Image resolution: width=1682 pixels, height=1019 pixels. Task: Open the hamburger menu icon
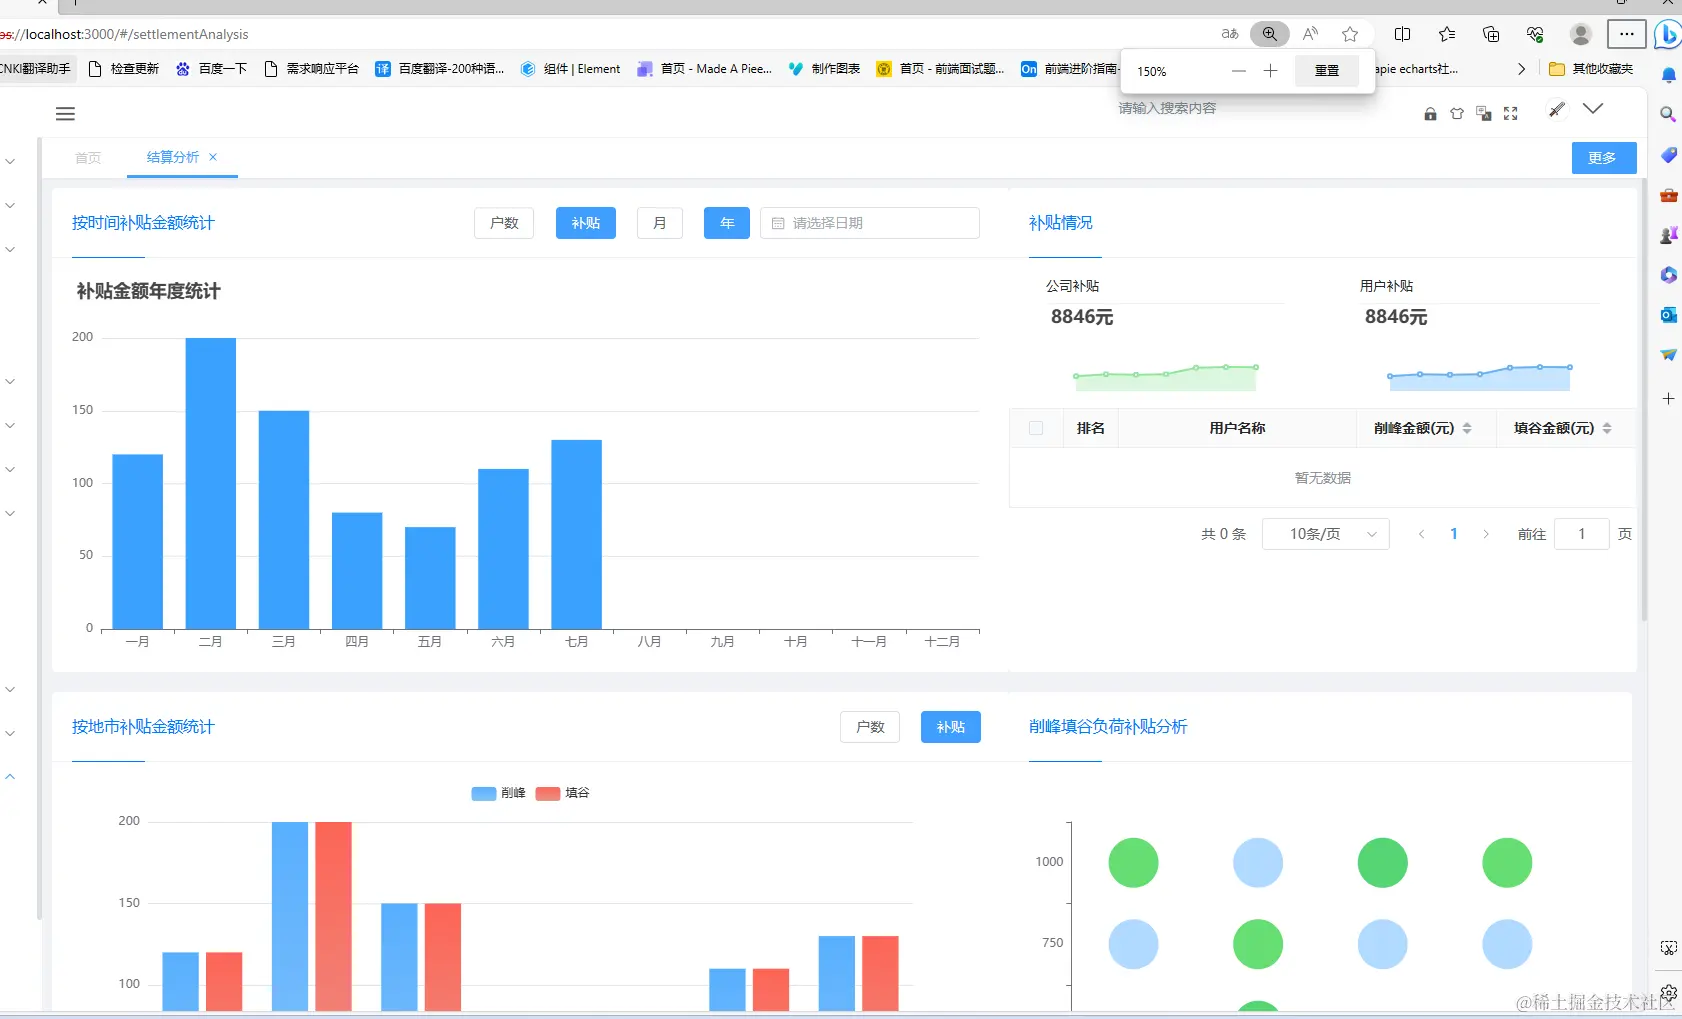[65, 114]
